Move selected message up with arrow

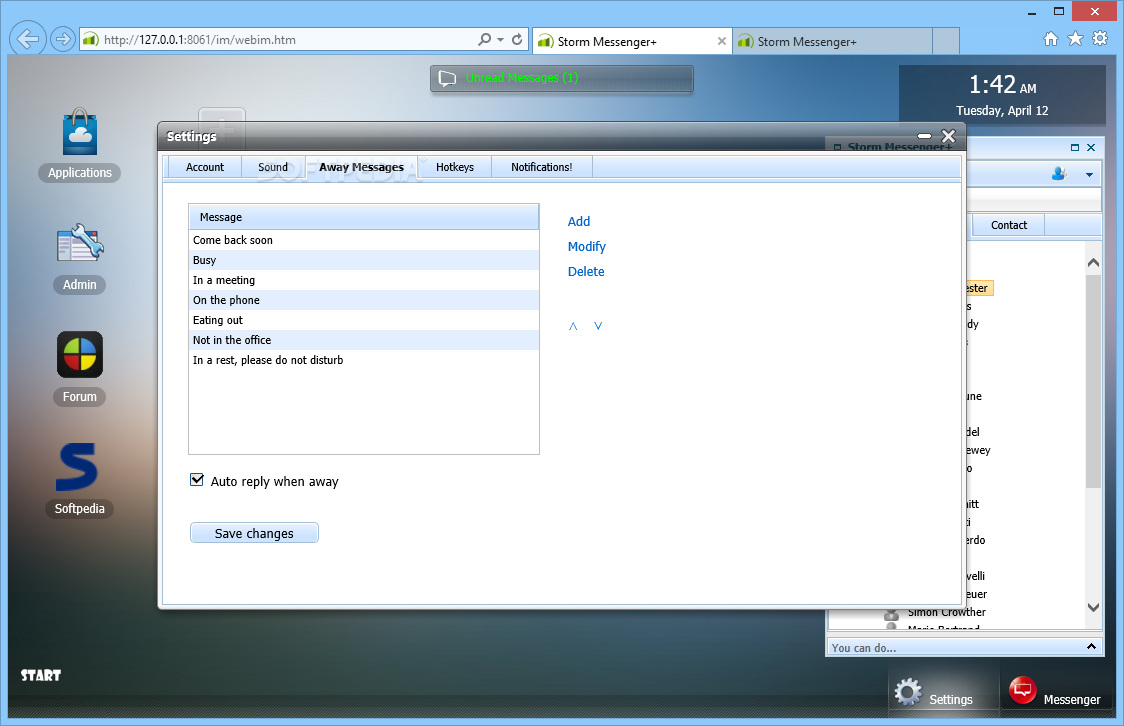pos(573,326)
